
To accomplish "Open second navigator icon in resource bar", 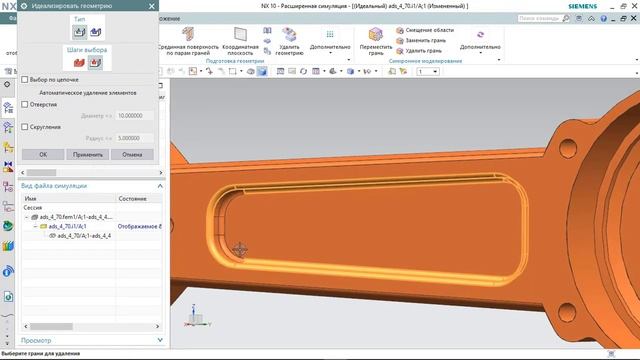I will click(8, 128).
